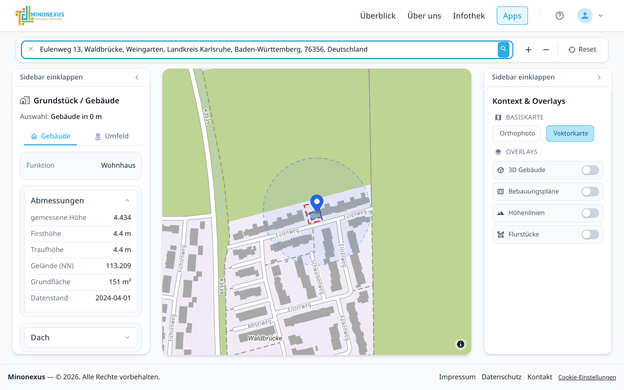Image resolution: width=624 pixels, height=390 pixels.
Task: Collapse the Abmessungen section
Action: click(x=127, y=201)
